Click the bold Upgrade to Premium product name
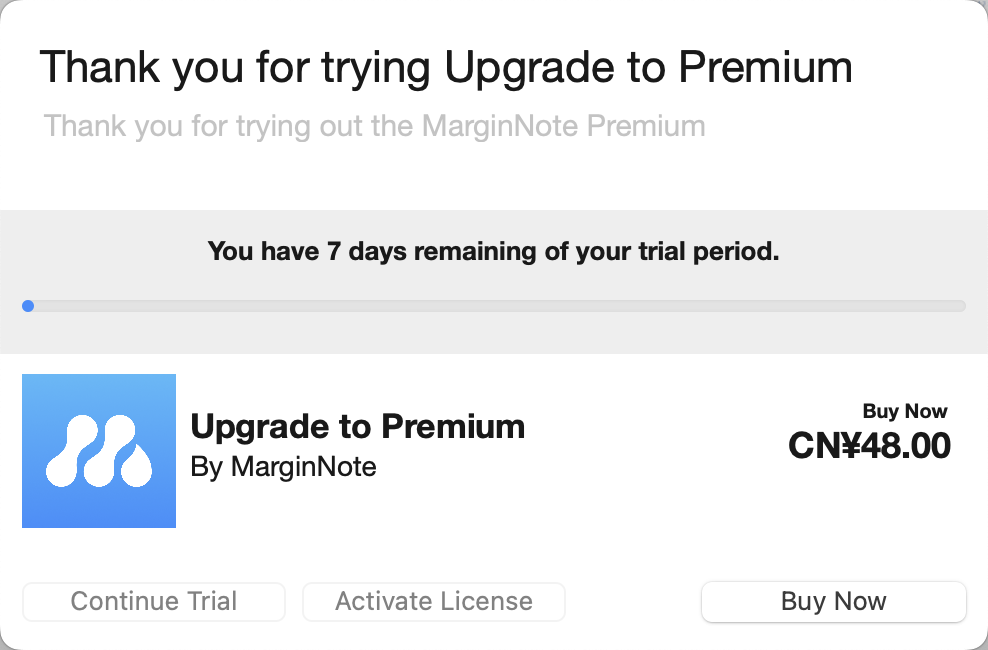This screenshot has width=988, height=650. (x=357, y=427)
